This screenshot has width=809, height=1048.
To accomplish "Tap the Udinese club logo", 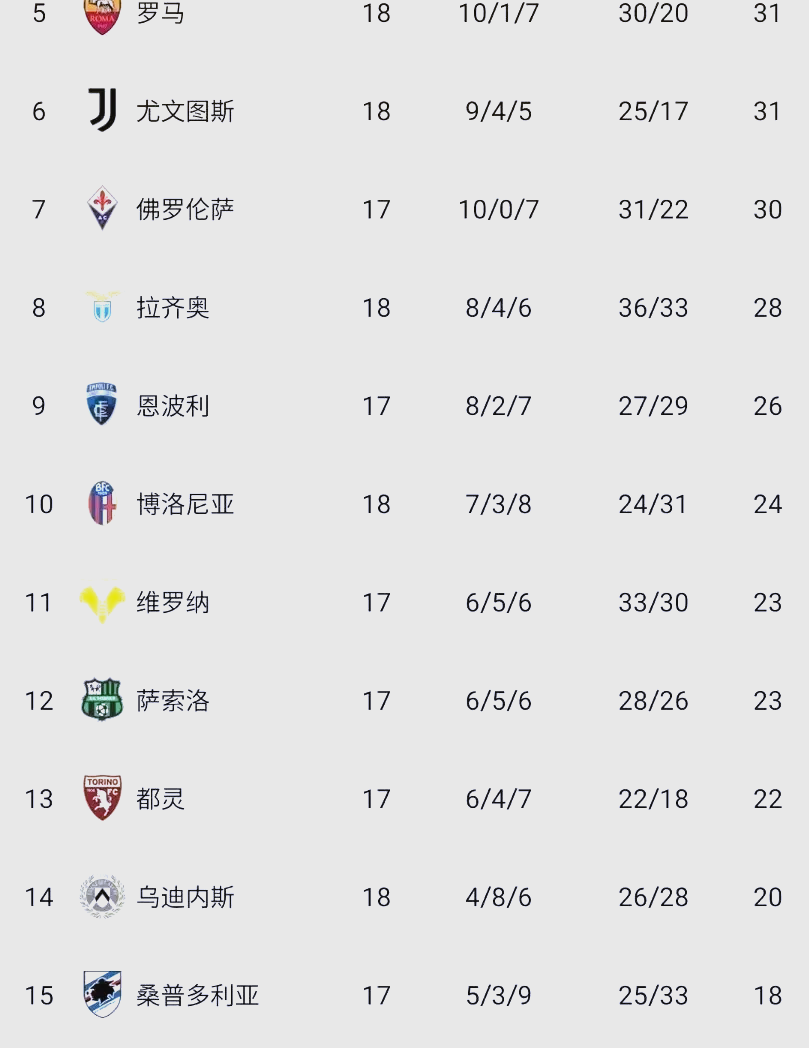I will tap(102, 897).
